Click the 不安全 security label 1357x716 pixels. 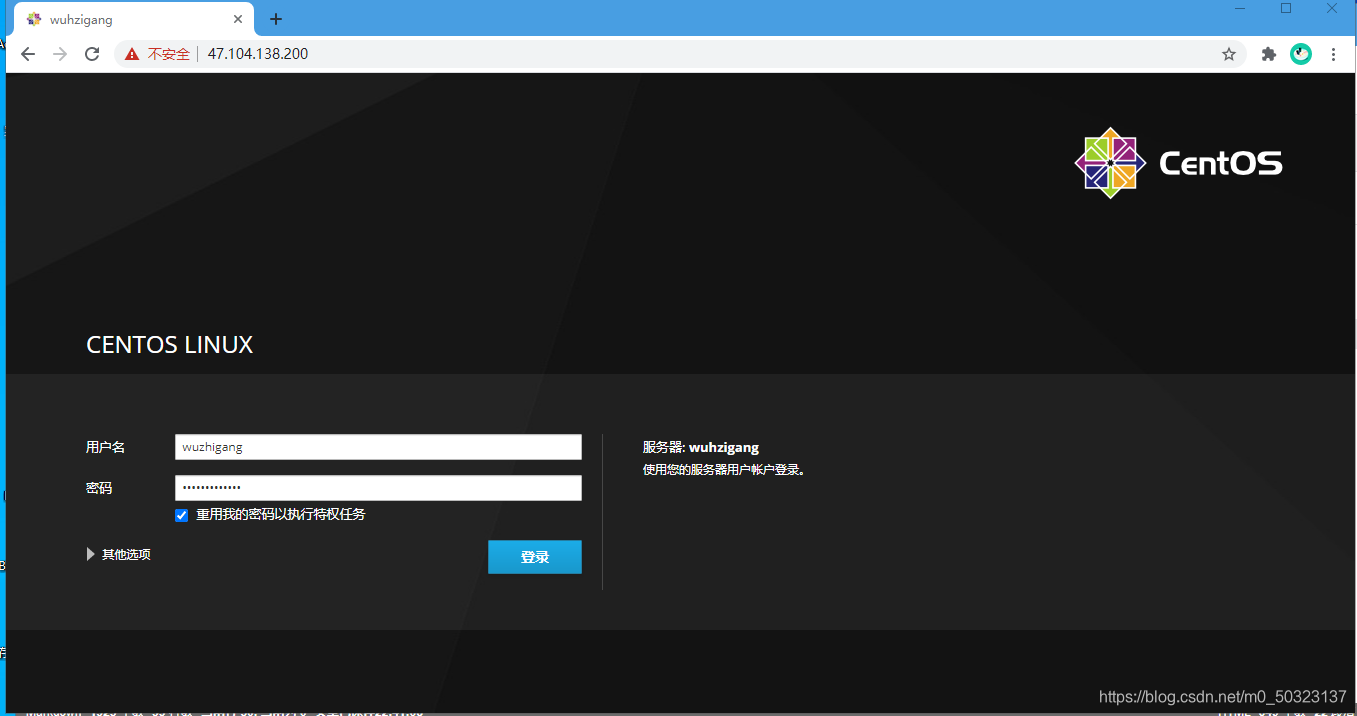(169, 54)
